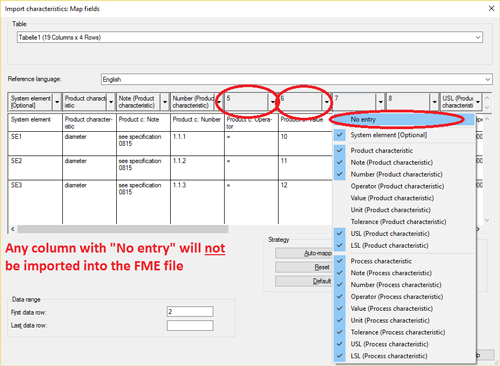The height and width of the screenshot is (366, 500).
Task: Open the dropdown arrow of column 5
Action: point(273,102)
